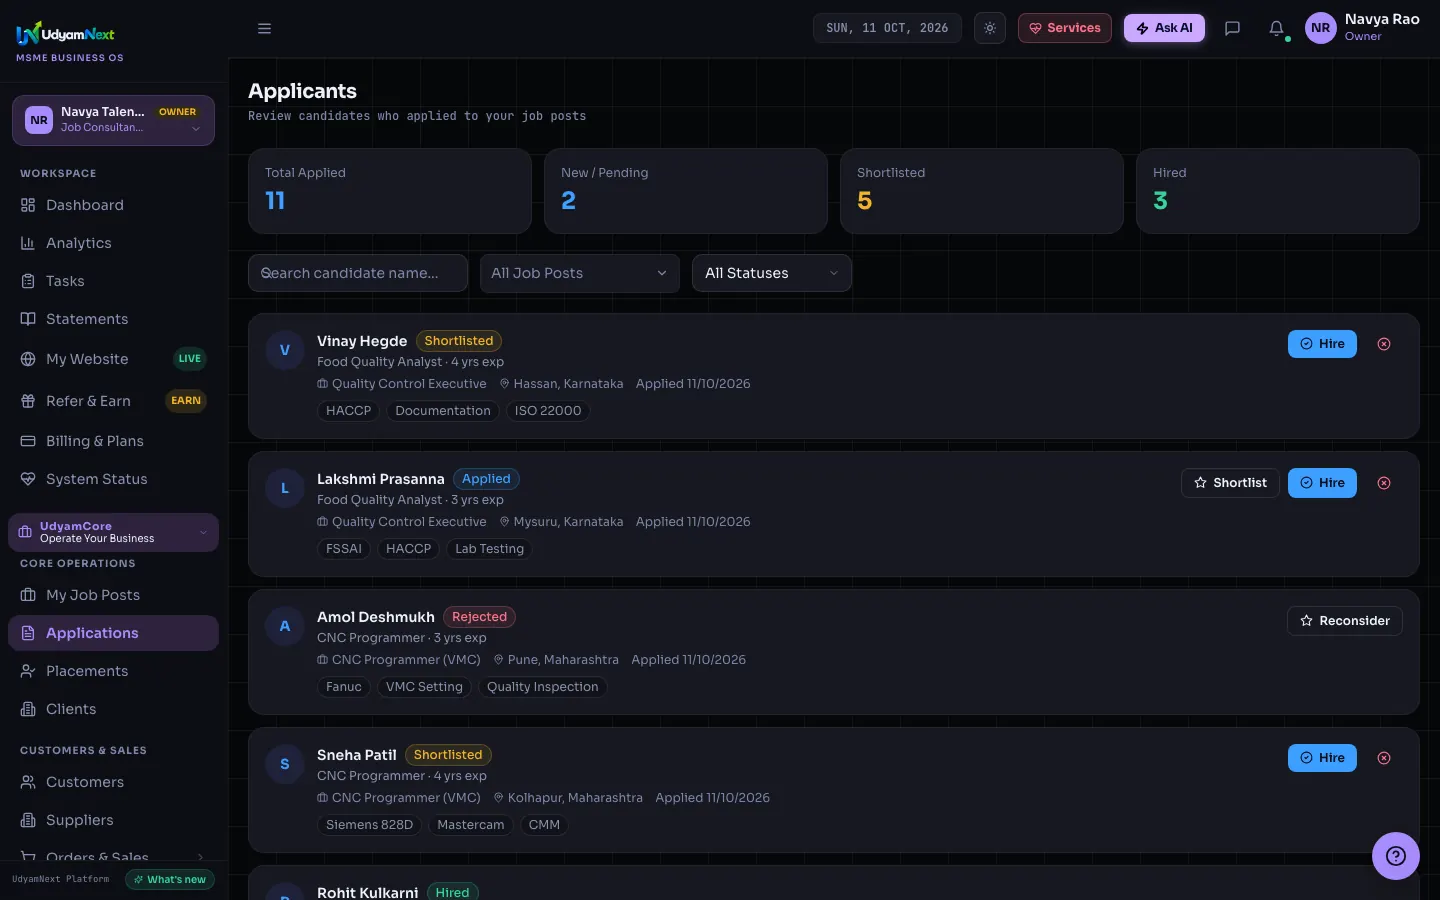Click the L avatar for Lakshmi Prasanna
The height and width of the screenshot is (900, 1440).
pos(285,488)
